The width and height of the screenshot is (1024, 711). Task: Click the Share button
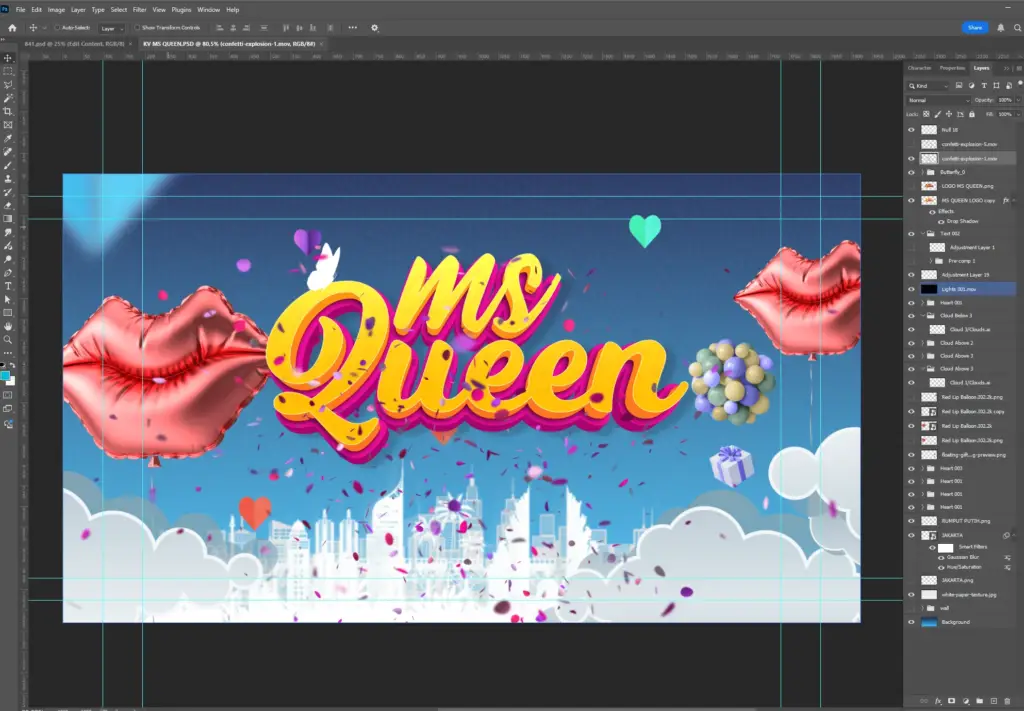click(x=974, y=28)
